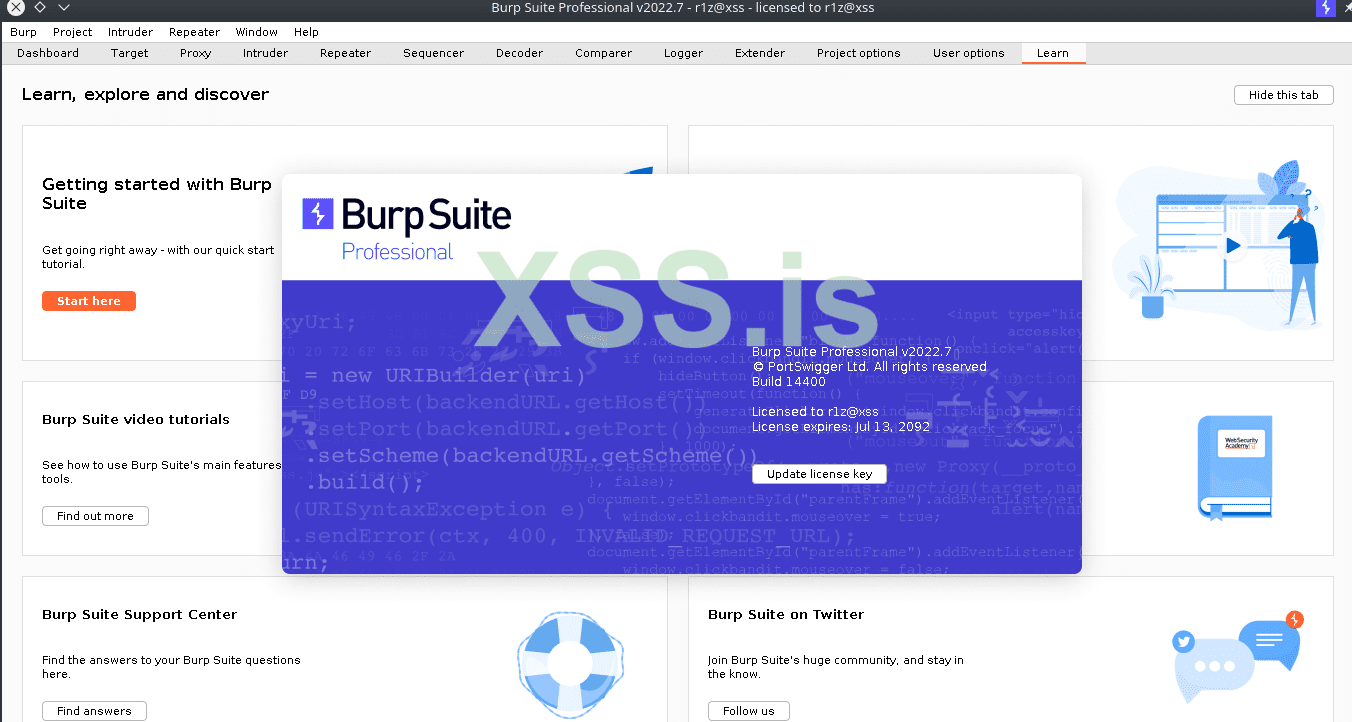Click Find out more for video tutorials
The width and height of the screenshot is (1352, 722).
(95, 516)
